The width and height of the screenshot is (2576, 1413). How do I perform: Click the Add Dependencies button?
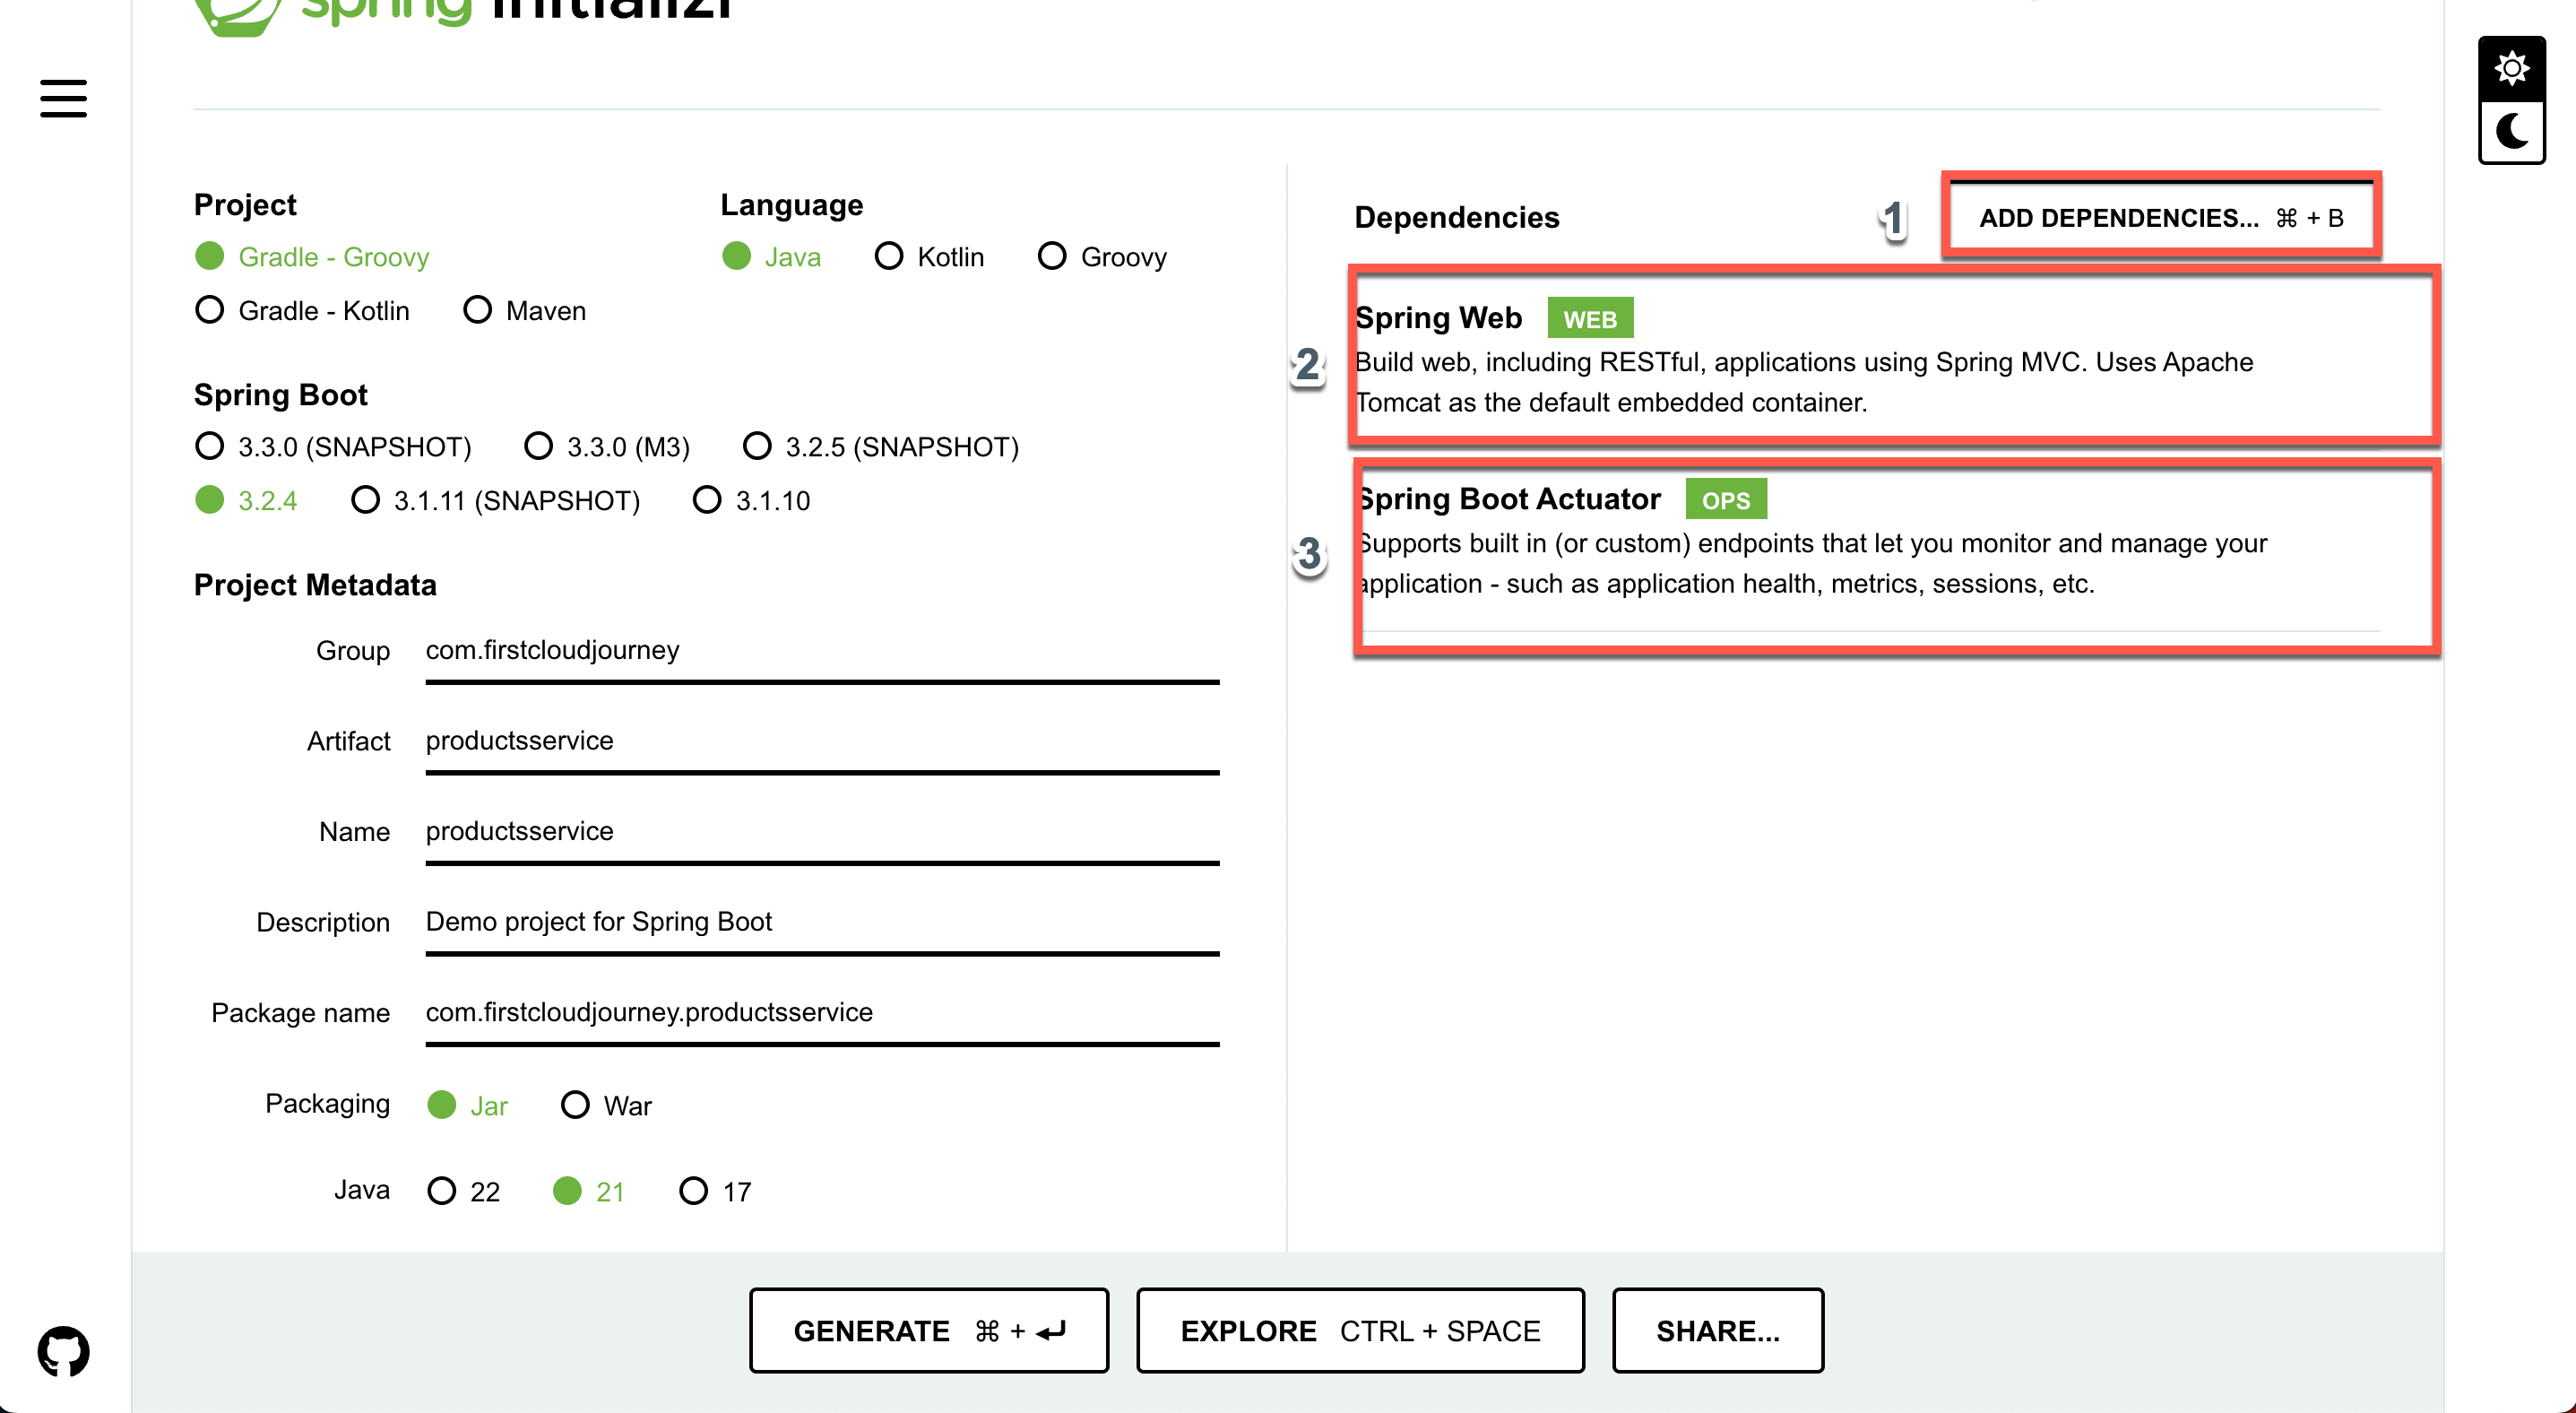coord(2161,218)
